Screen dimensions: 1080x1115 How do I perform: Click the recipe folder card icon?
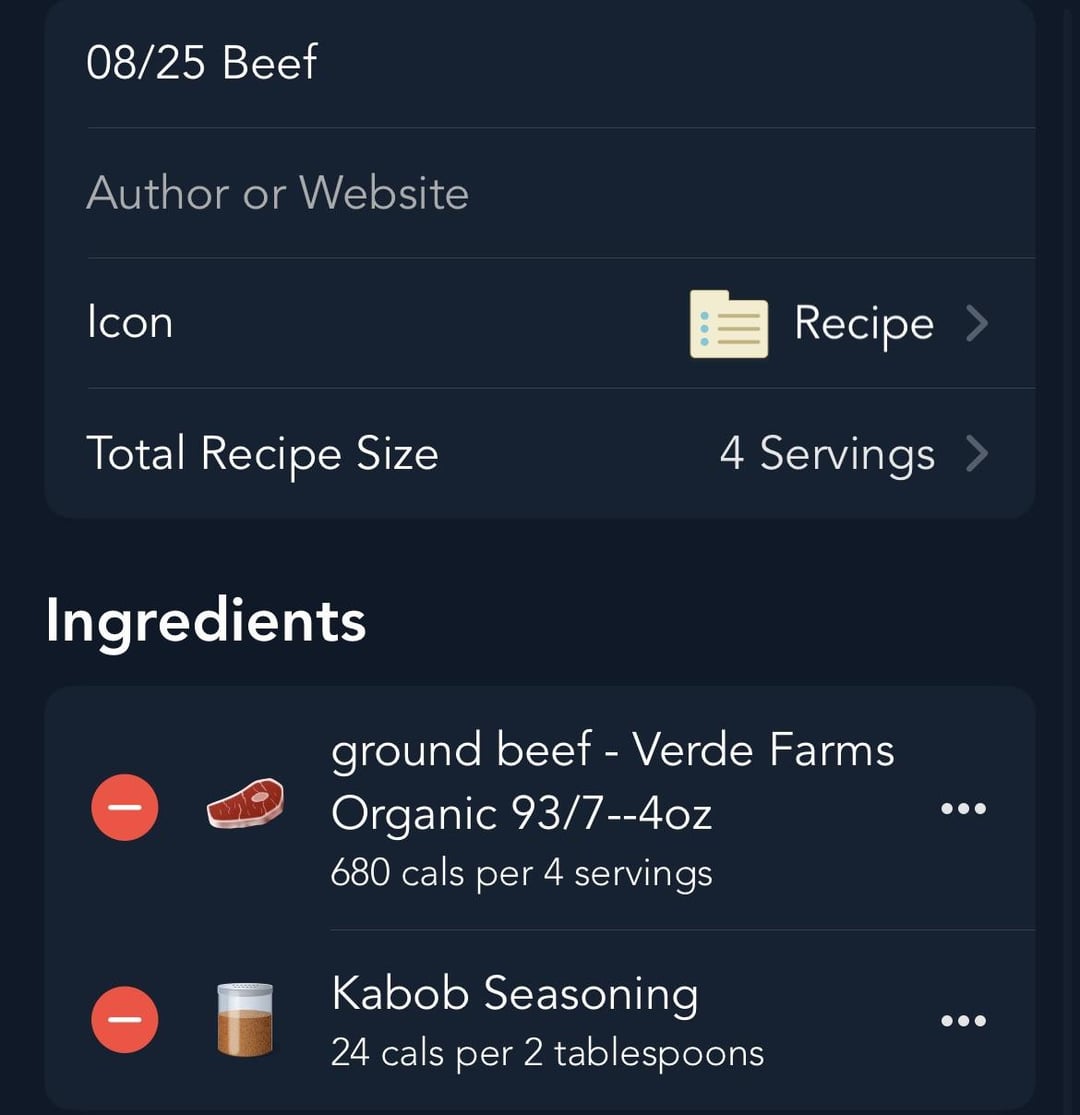(x=729, y=324)
